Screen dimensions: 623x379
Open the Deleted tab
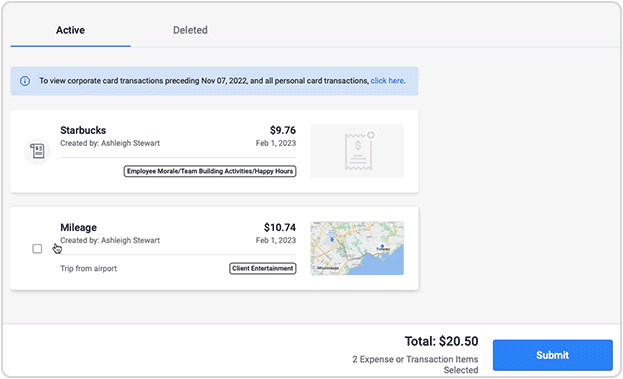pos(190,30)
